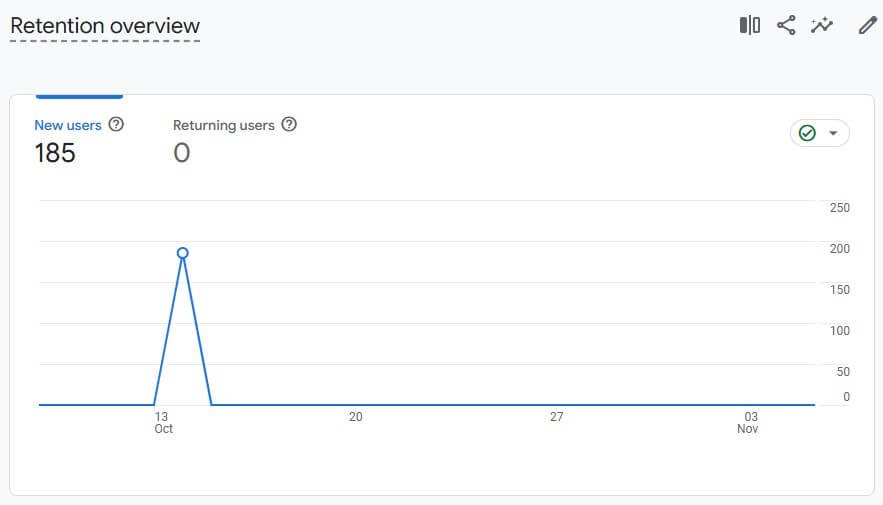Screen dimensions: 883x505
Task: Open the share report icon
Action: coord(786,25)
